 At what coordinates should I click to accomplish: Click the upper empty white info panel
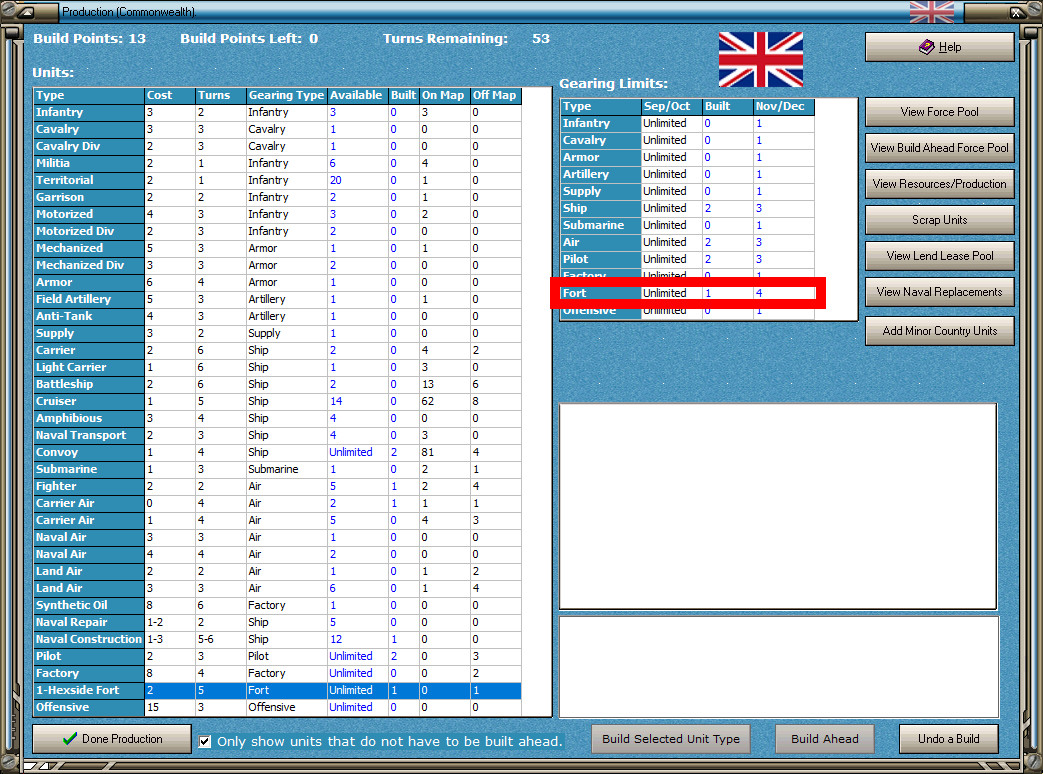778,506
